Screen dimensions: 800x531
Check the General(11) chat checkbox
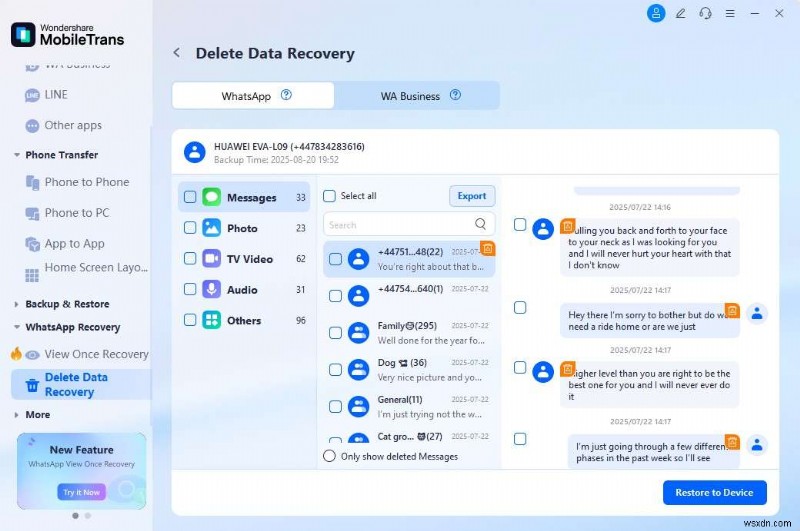click(335, 407)
